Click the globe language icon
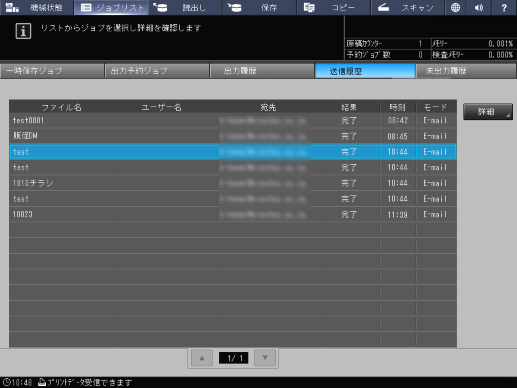The width and height of the screenshot is (517, 388). 455,7
